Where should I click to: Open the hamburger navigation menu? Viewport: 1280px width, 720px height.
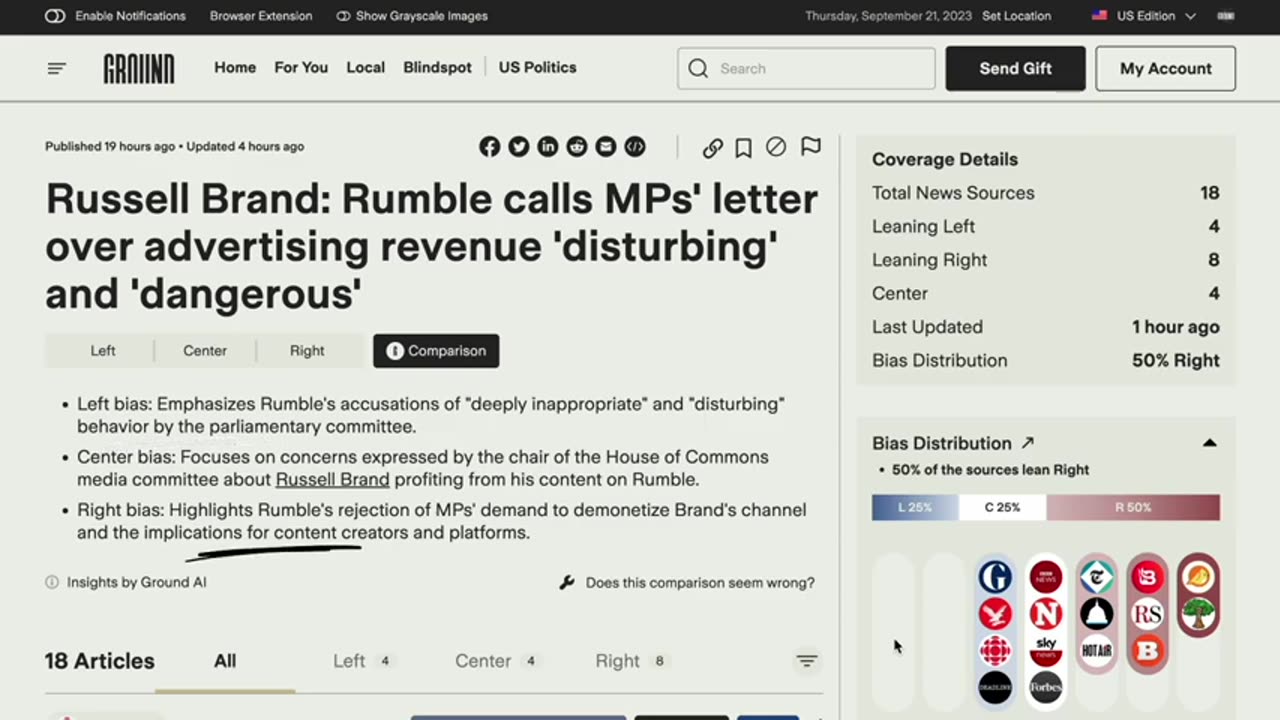click(x=57, y=68)
